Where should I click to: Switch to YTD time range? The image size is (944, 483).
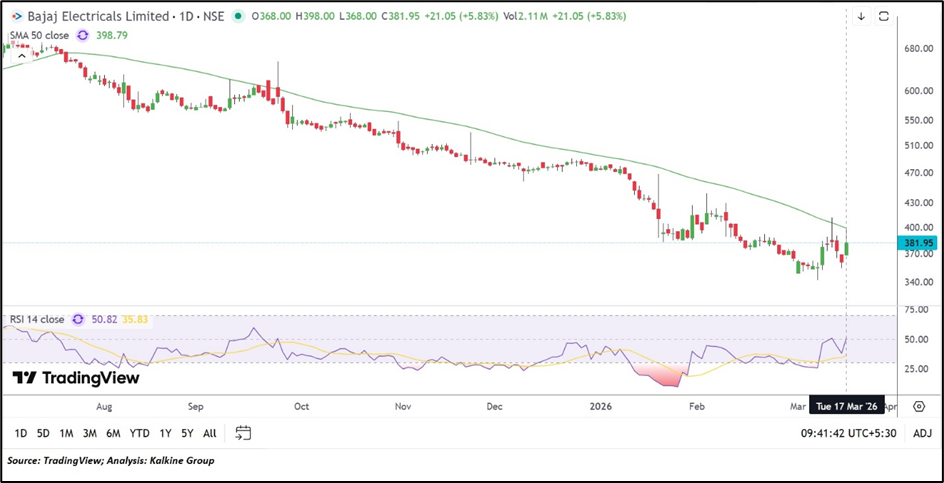(x=139, y=433)
